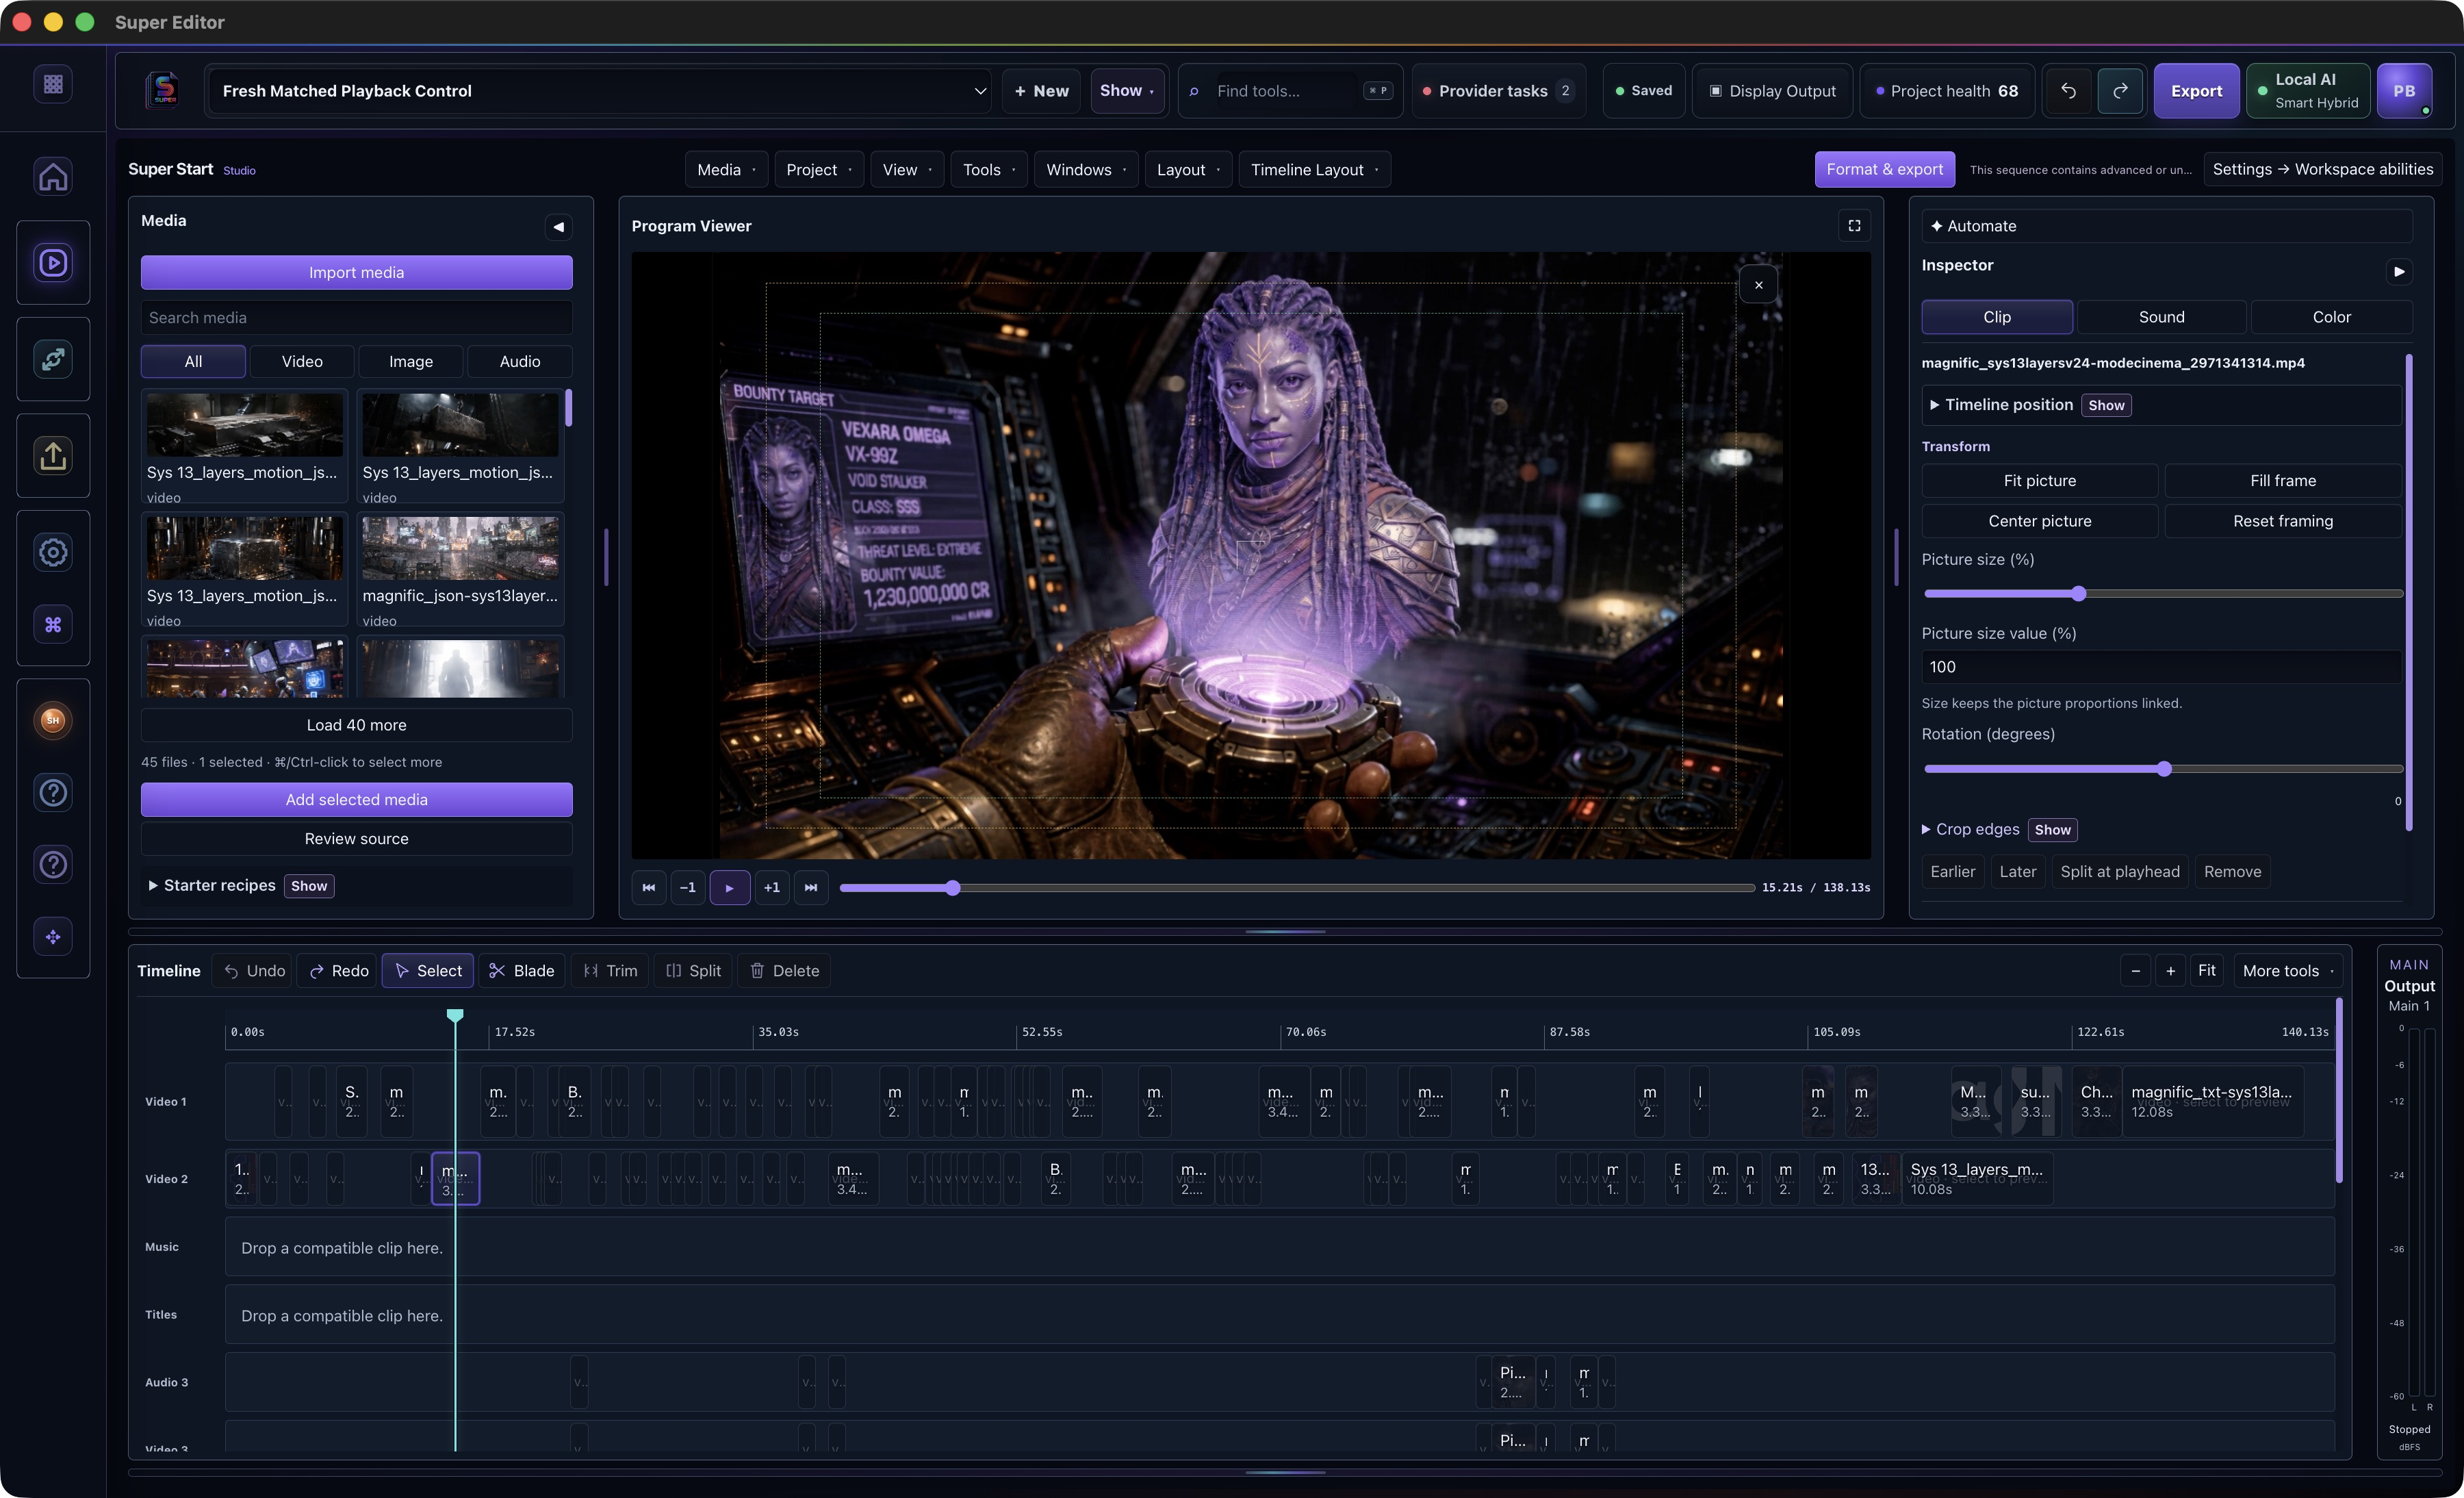Viewport: 2464px width, 1498px height.
Task: Filter media by Video
Action: click(302, 361)
